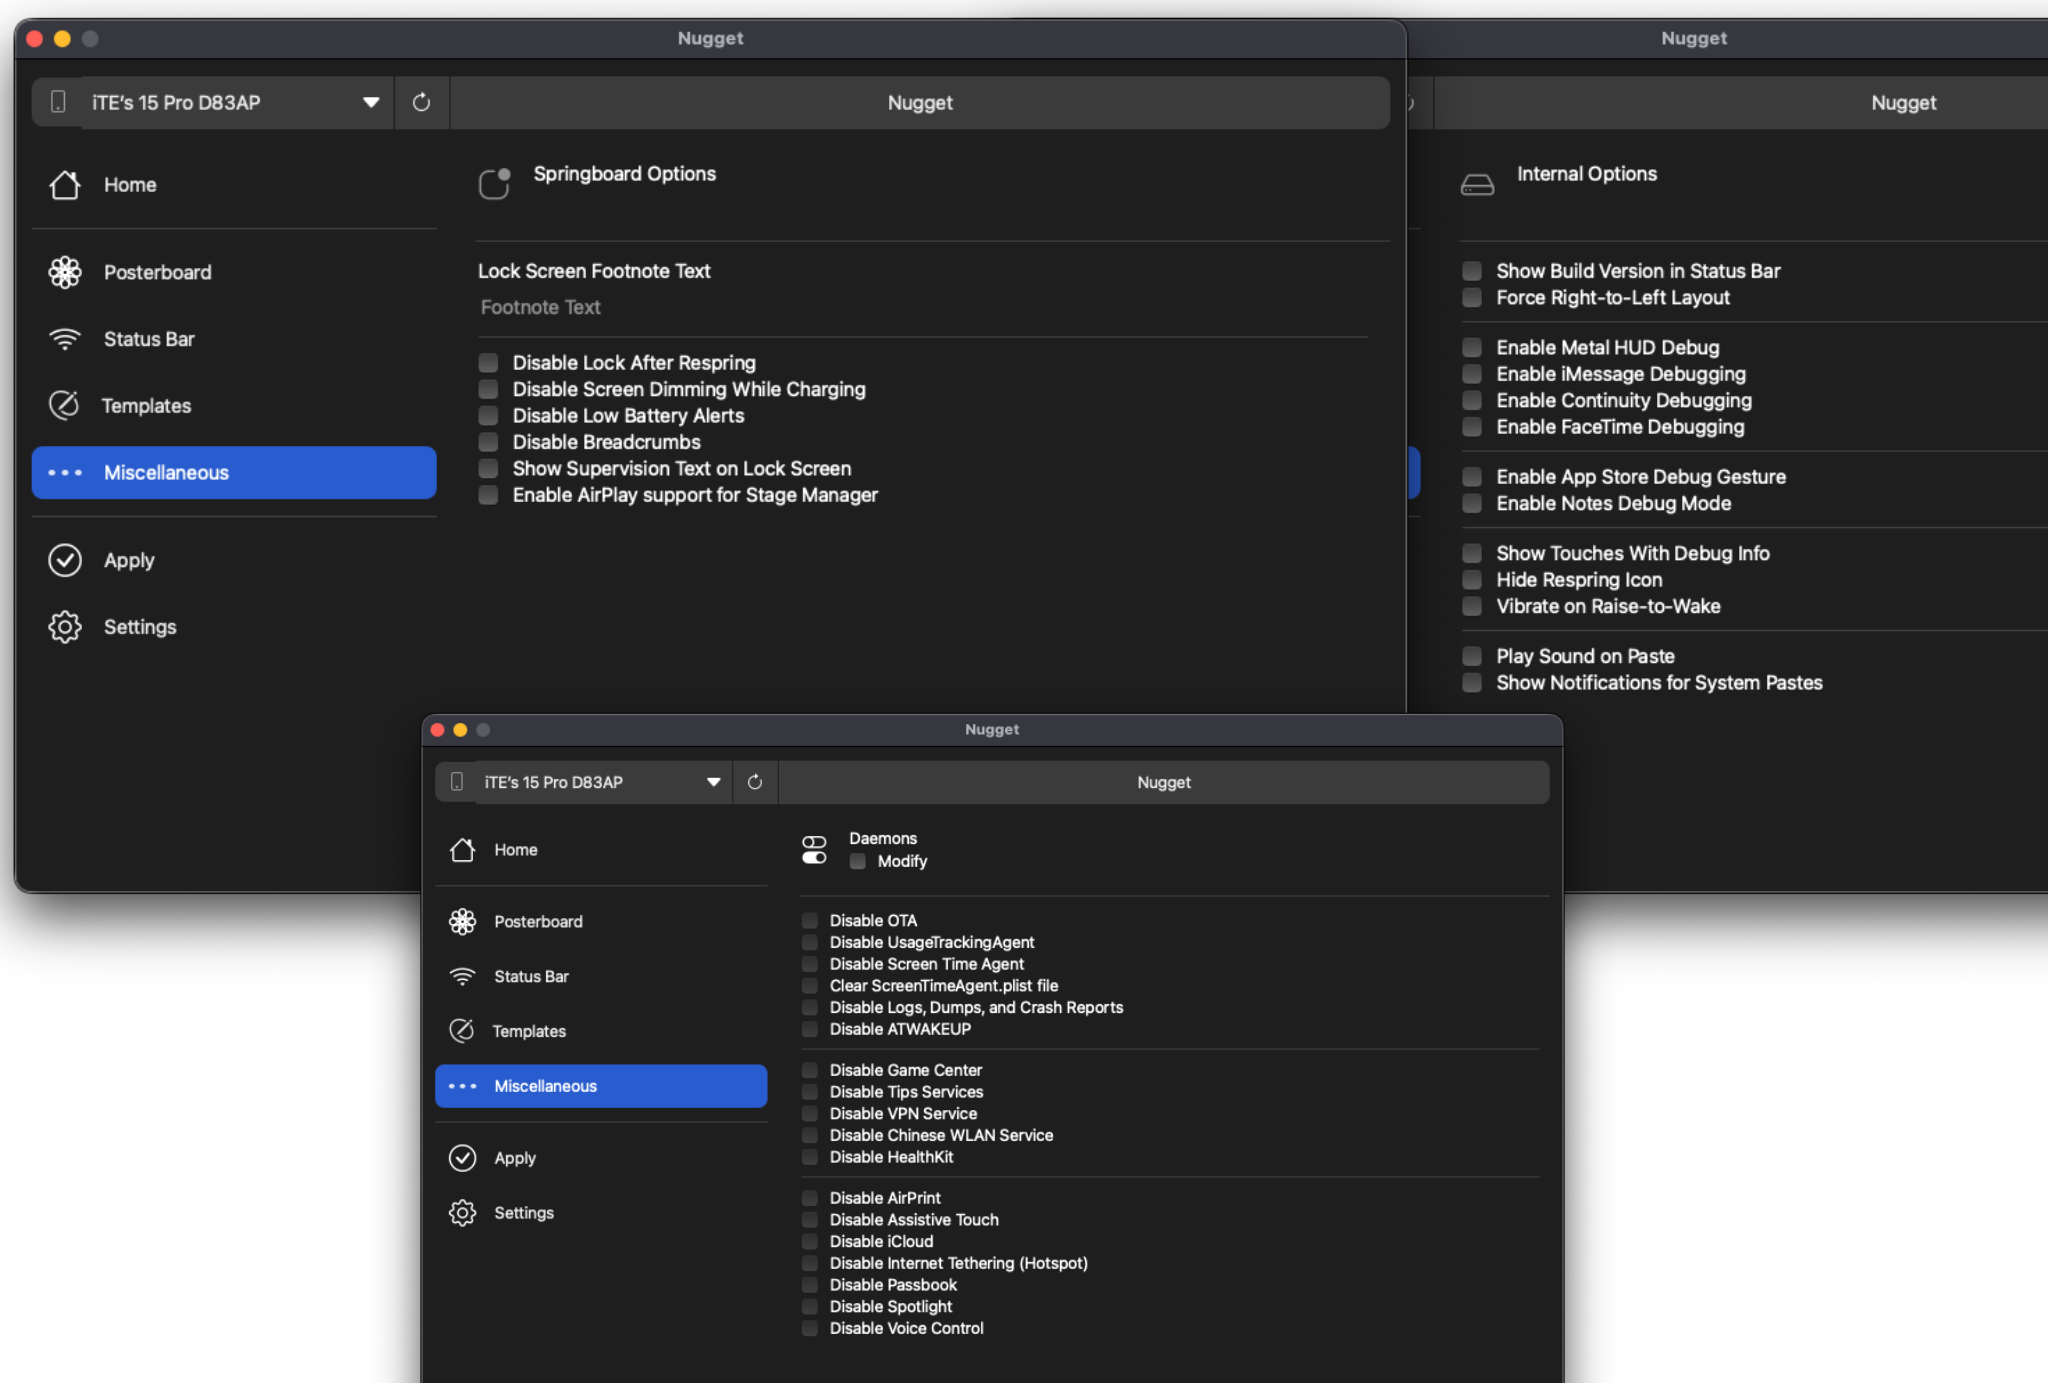Enable AirPlay support for Stage Manager checkbox
This screenshot has width=2048, height=1383.
click(488, 495)
